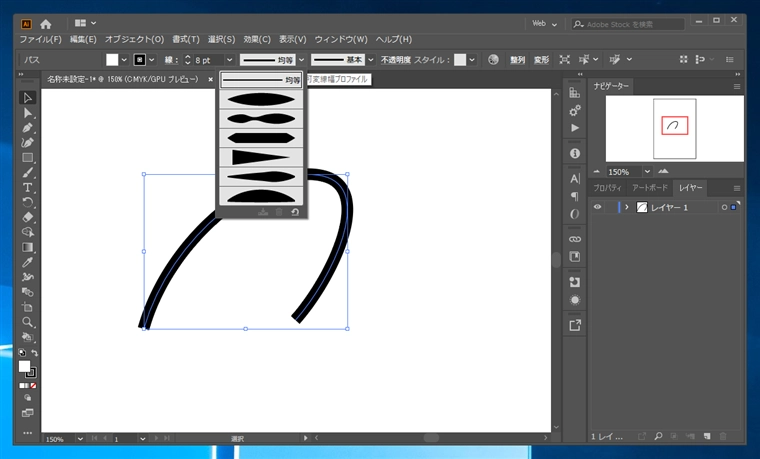Open the Paragraph panel icon

tap(575, 196)
